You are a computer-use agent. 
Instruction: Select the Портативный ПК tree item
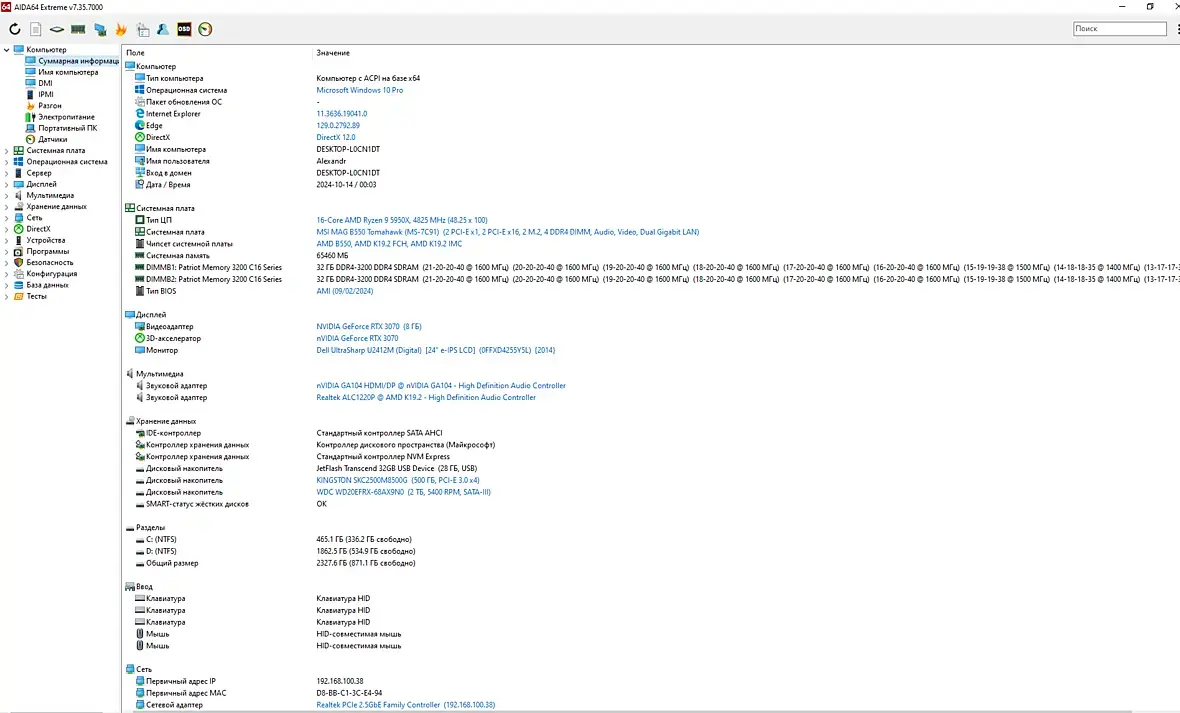pyautogui.click(x=68, y=128)
